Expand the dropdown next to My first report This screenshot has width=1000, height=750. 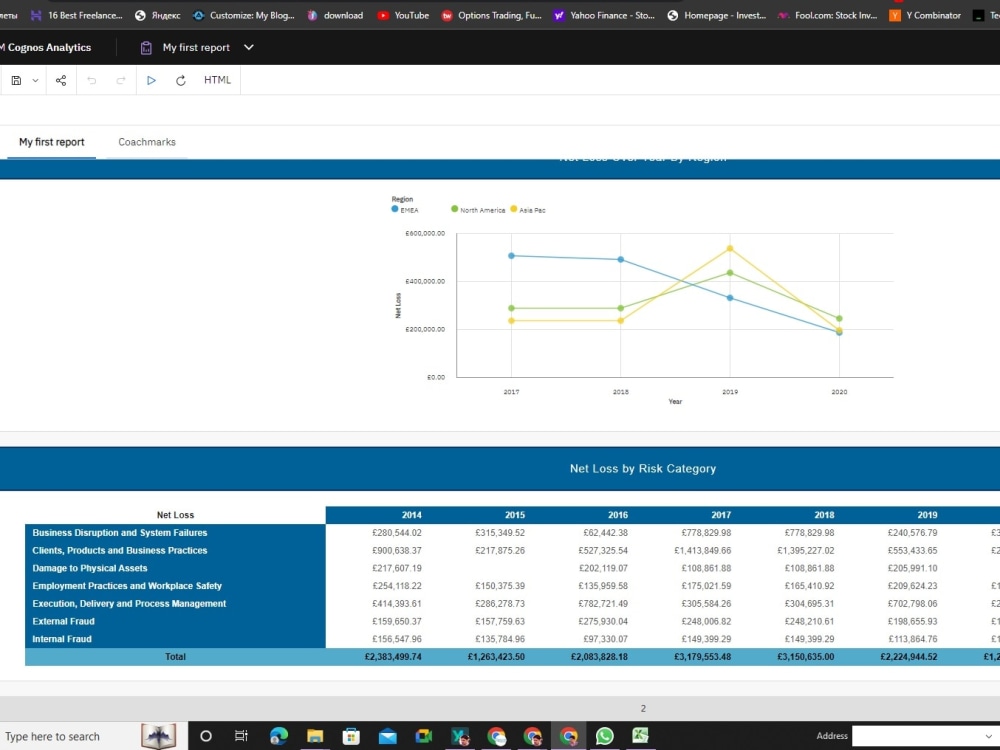tap(248, 47)
